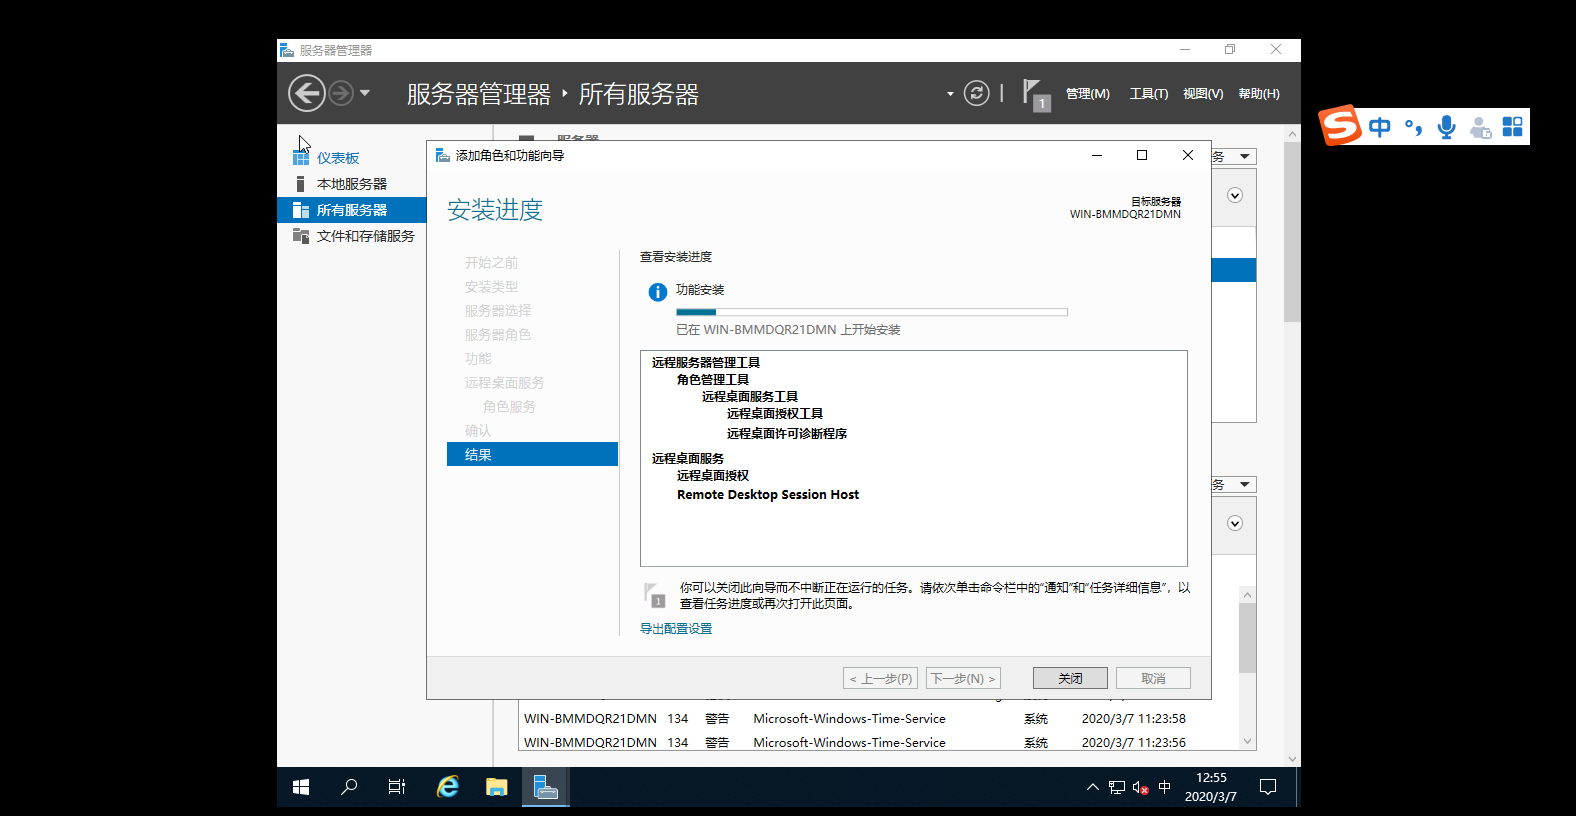The height and width of the screenshot is (816, 1576).
Task: Open navigation history dropdown beside forward arrow
Action: (x=365, y=93)
